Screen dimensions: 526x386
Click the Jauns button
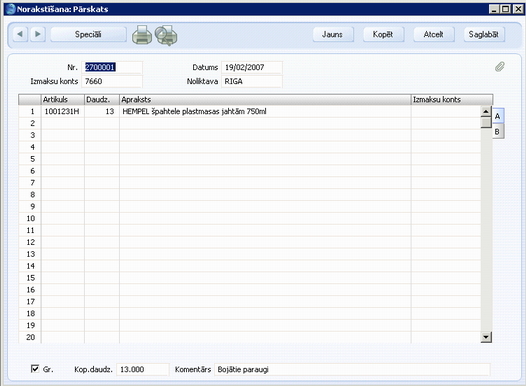pos(332,34)
